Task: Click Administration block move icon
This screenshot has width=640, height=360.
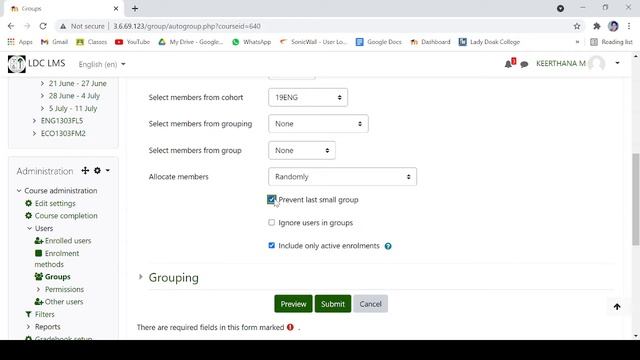Action: tap(85, 171)
